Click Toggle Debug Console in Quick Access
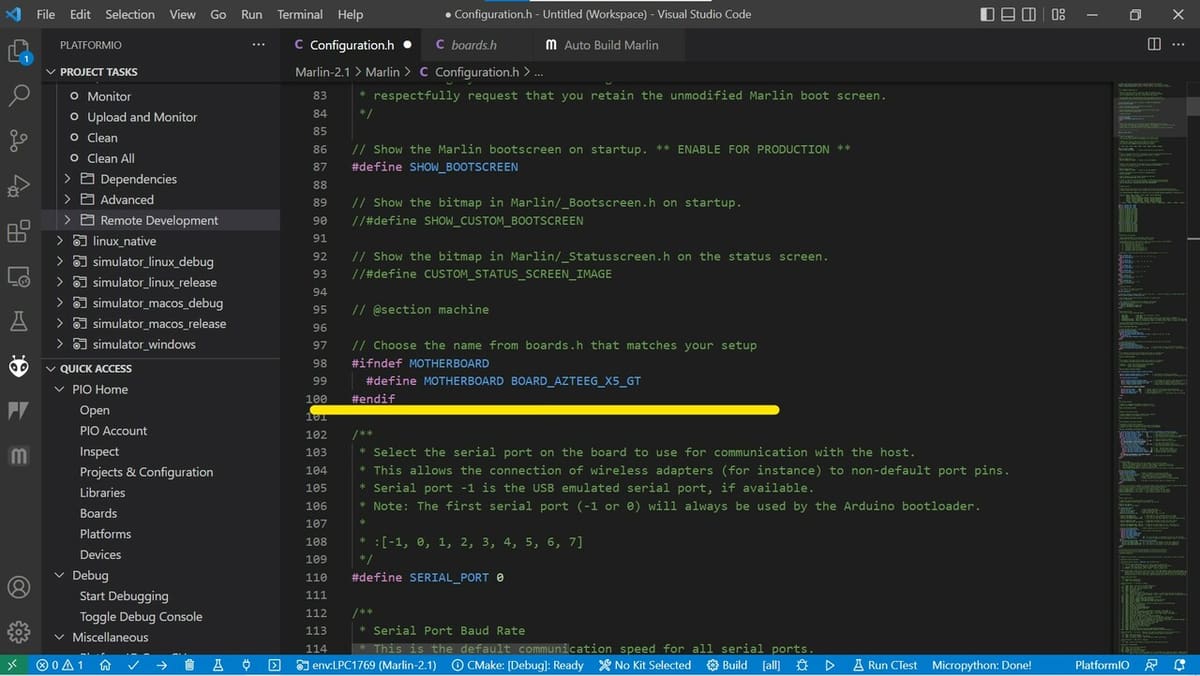The height and width of the screenshot is (676, 1200). [x=141, y=617]
